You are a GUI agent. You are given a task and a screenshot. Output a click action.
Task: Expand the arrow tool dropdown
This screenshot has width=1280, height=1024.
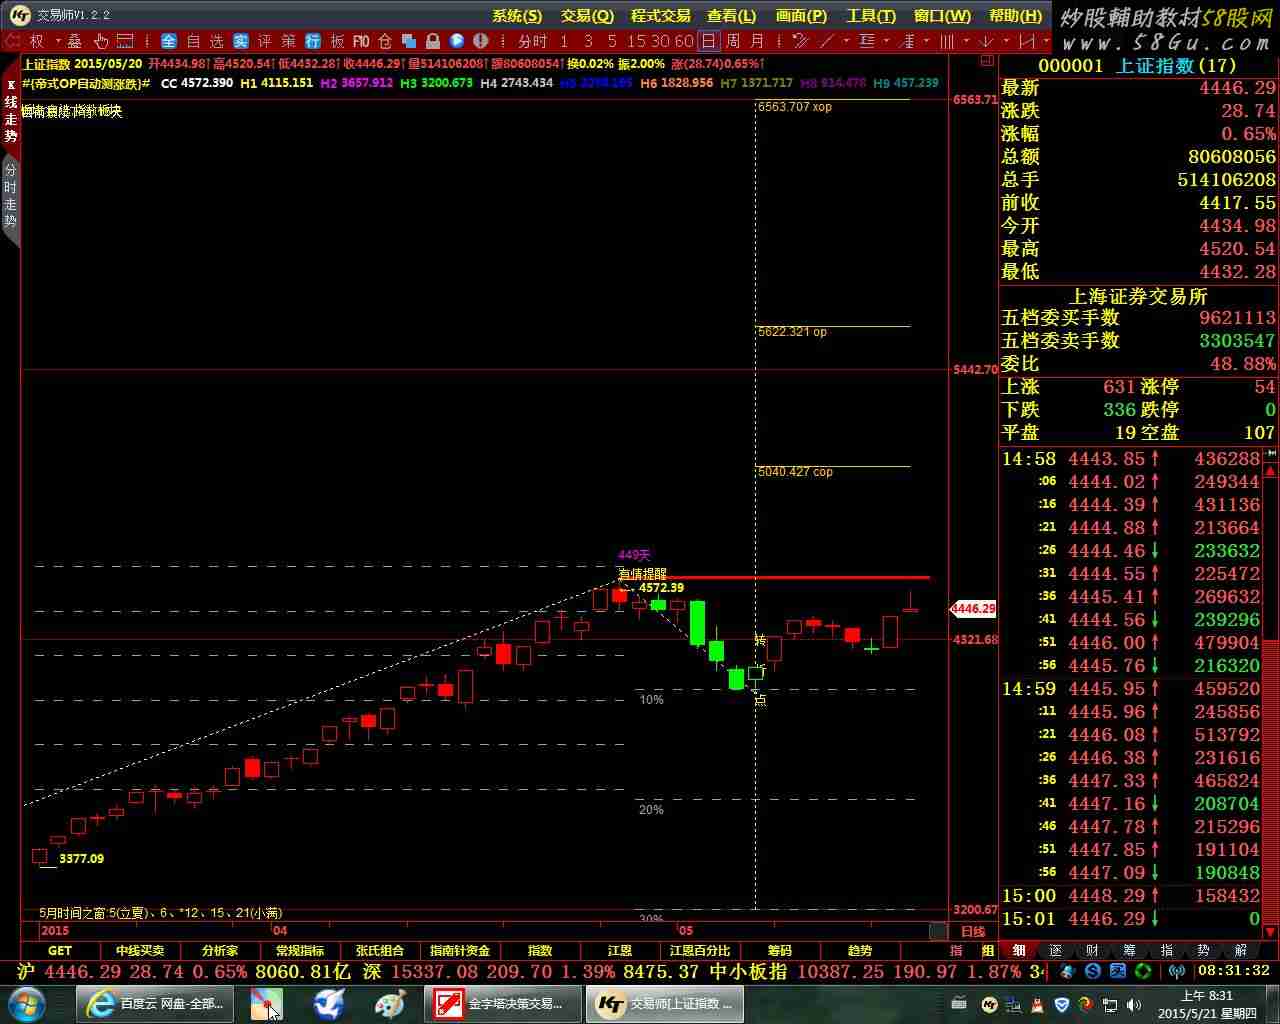[1007, 41]
